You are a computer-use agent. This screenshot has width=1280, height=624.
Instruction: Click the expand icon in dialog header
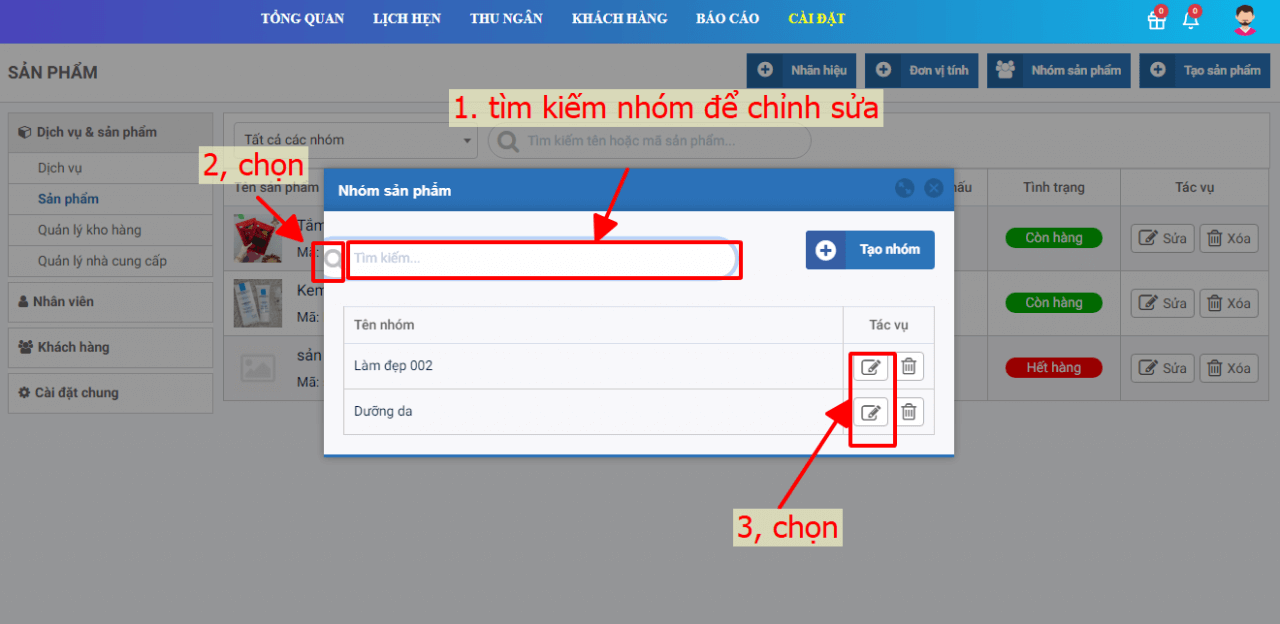(x=904, y=188)
